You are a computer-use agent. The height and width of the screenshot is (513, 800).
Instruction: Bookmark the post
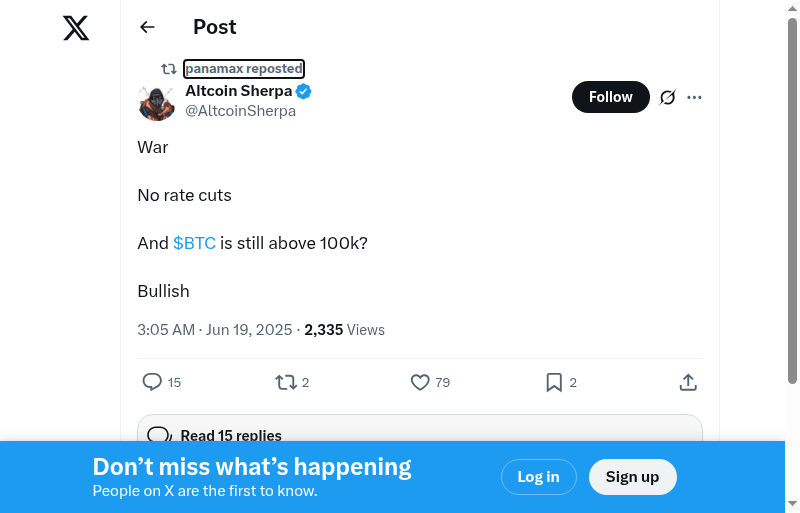tap(554, 382)
